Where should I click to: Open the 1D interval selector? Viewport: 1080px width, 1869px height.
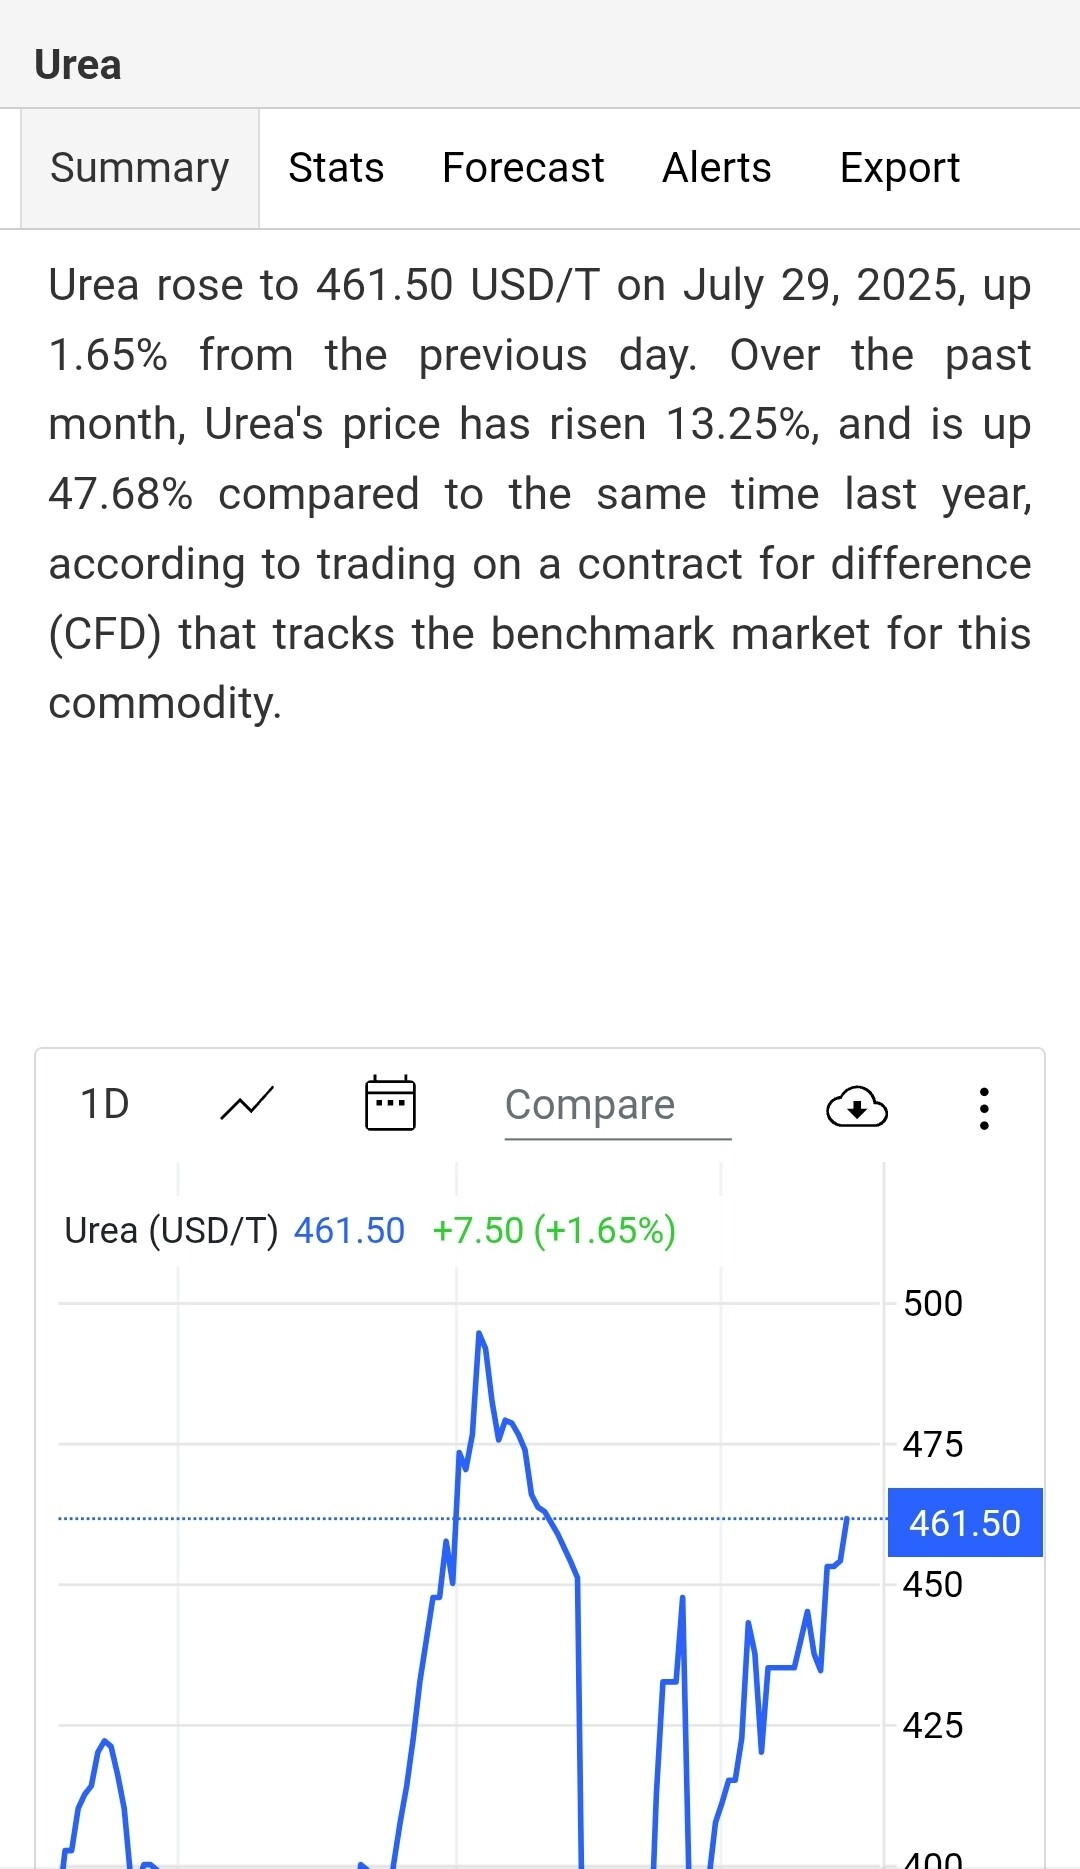(x=105, y=1104)
